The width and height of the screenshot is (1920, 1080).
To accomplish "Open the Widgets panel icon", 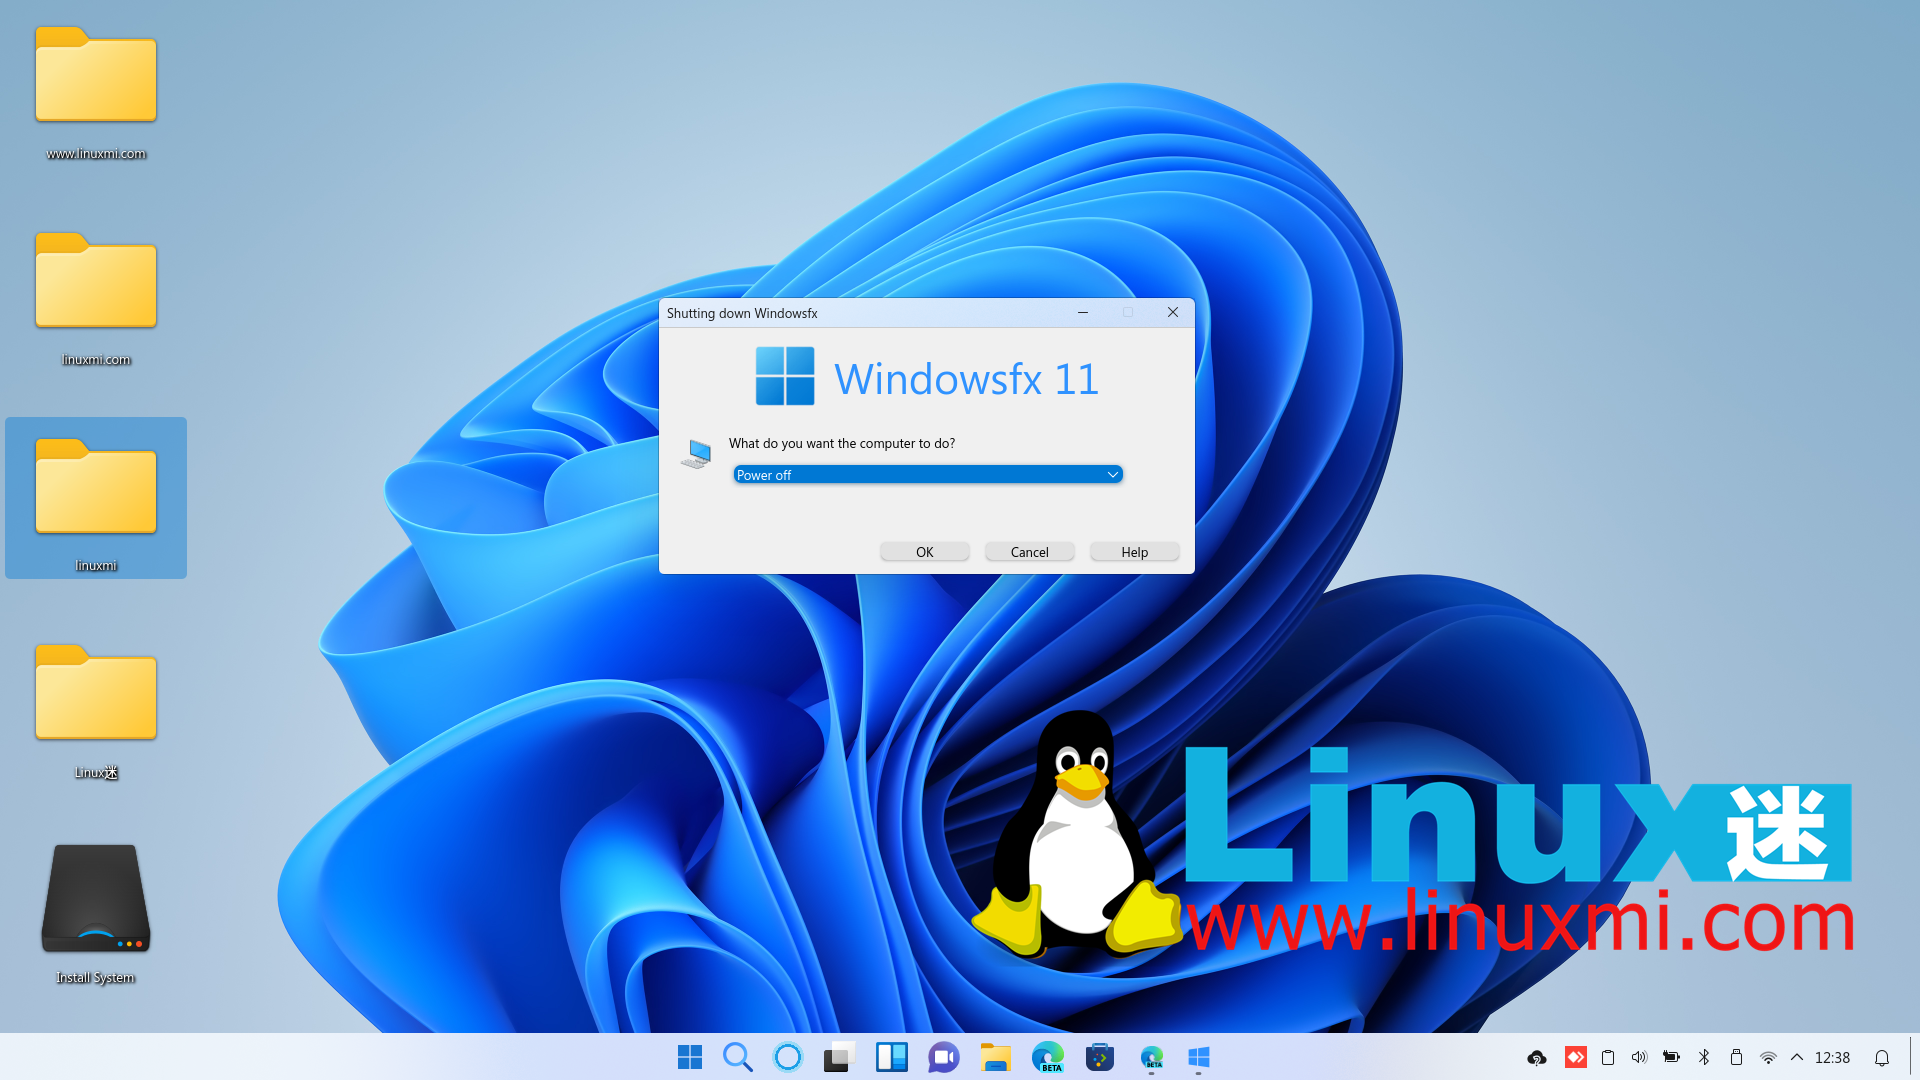I will coord(891,1057).
